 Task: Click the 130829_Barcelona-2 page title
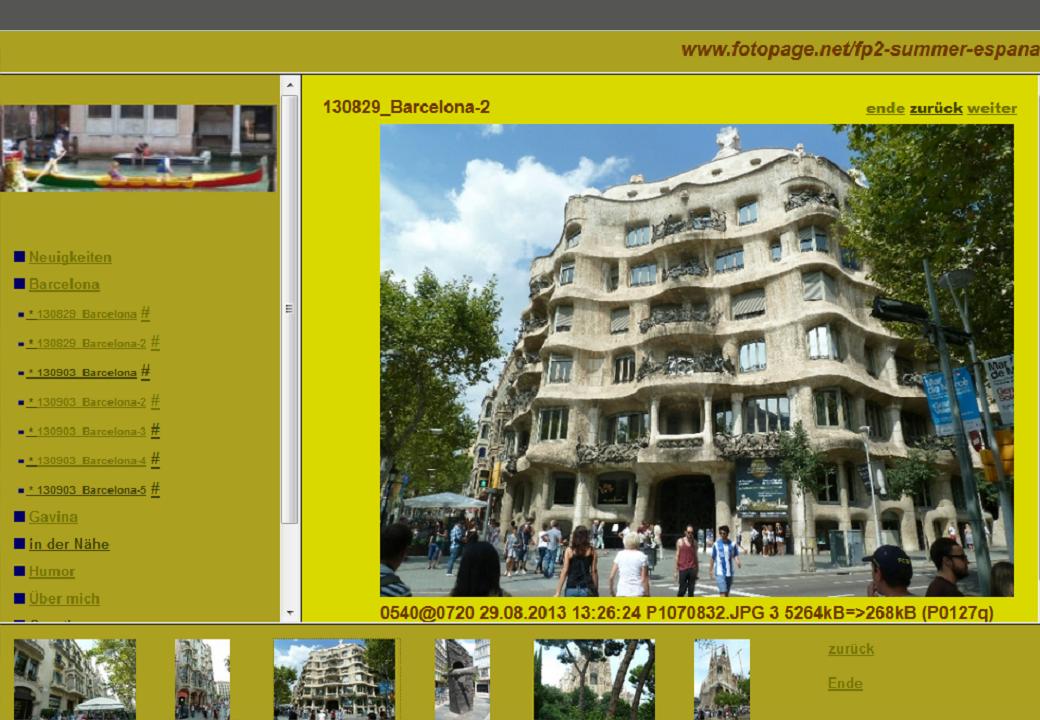point(407,107)
